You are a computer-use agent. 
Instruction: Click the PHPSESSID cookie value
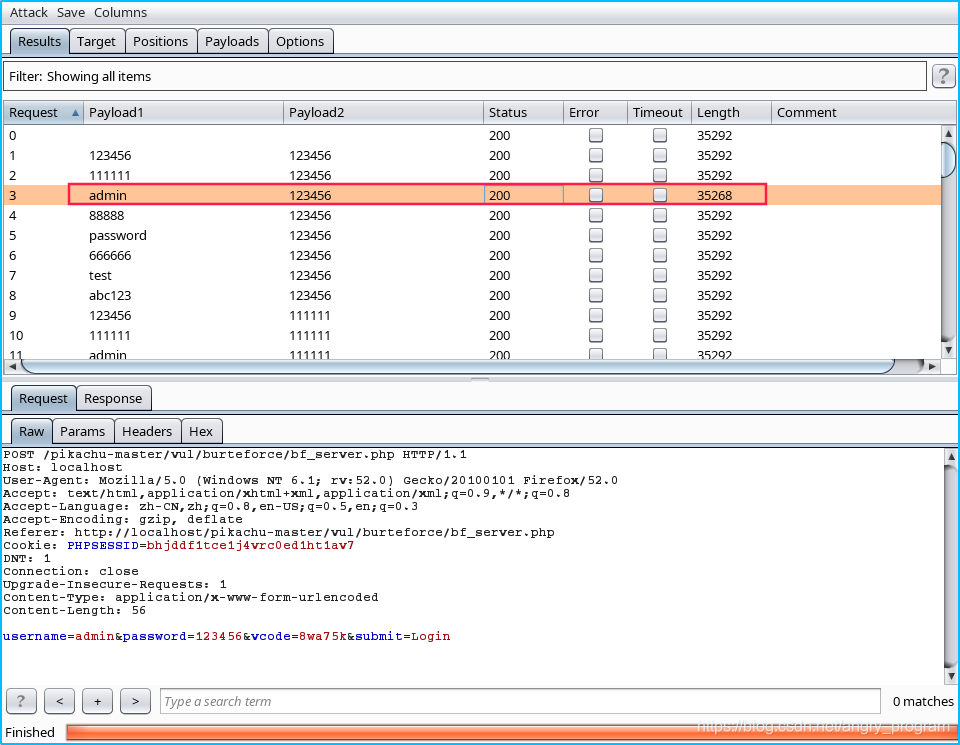[250, 545]
